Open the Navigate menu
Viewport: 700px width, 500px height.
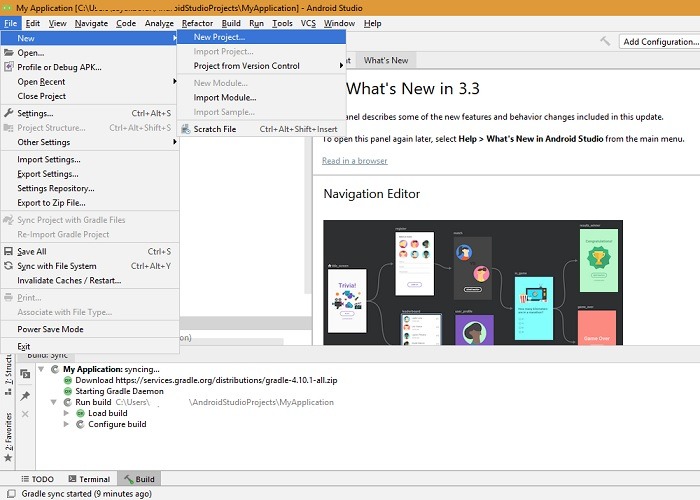coord(92,23)
